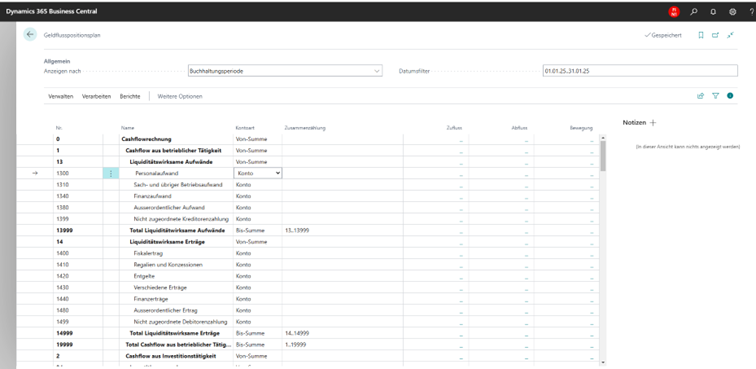Go back using the arrow button

click(30, 34)
